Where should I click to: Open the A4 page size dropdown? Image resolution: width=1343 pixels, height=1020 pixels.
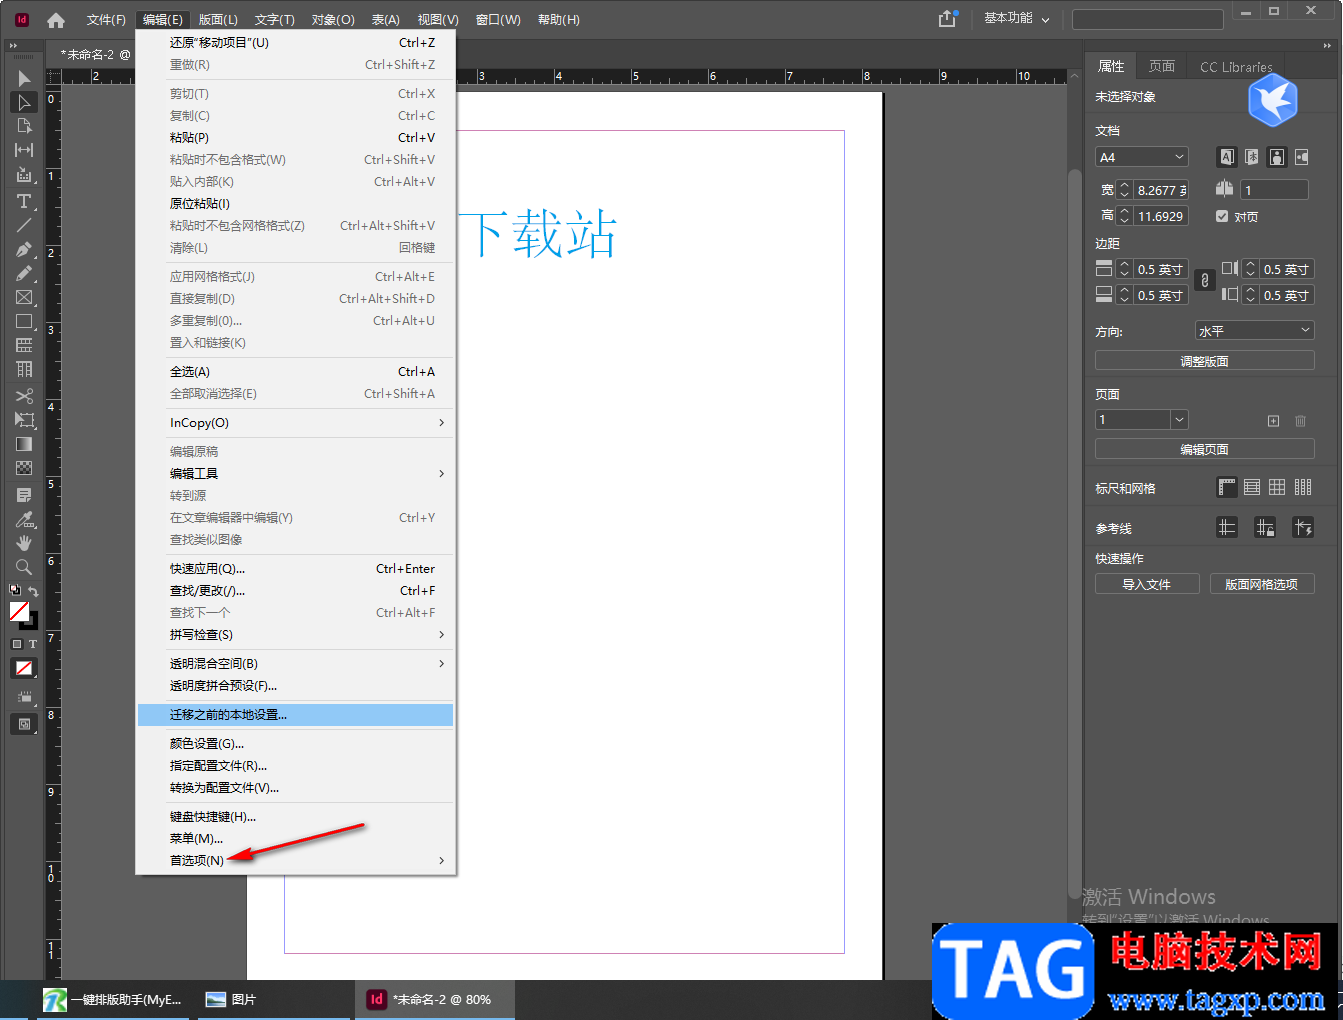1142,157
